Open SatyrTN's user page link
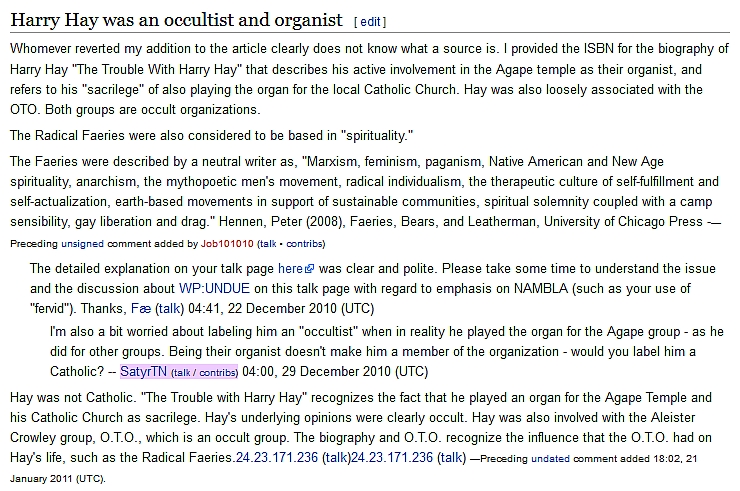Image resolution: width=740 pixels, height=491 pixels. pos(144,372)
